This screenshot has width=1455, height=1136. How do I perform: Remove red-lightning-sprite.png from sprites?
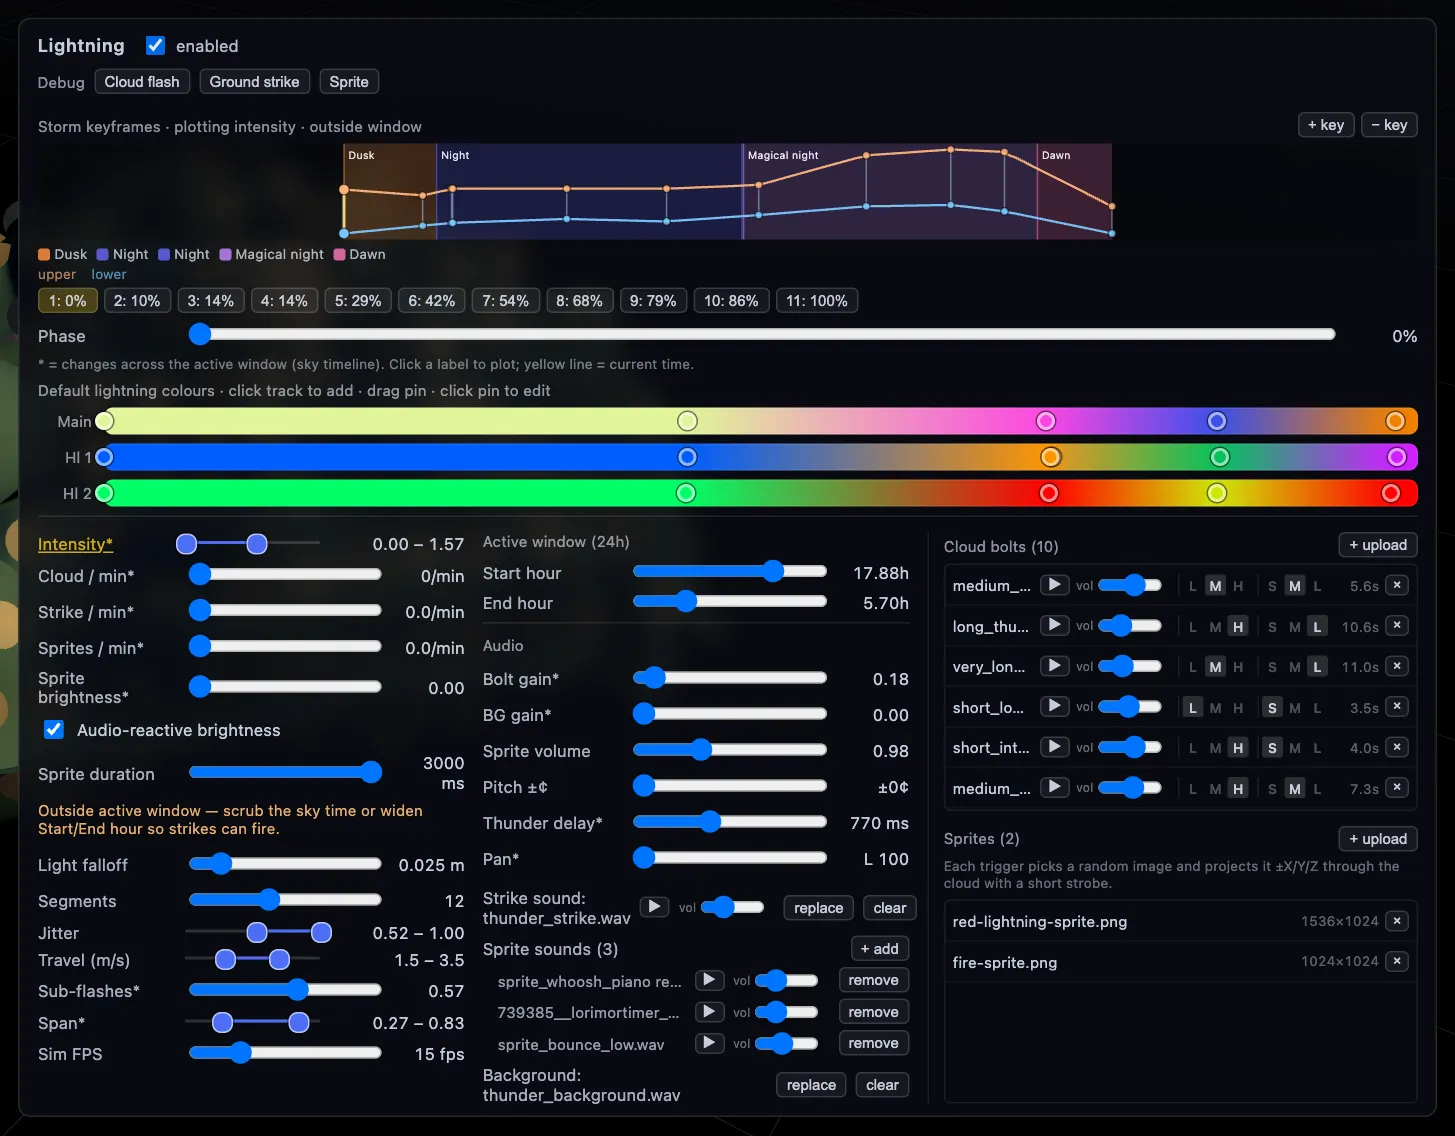(1397, 921)
